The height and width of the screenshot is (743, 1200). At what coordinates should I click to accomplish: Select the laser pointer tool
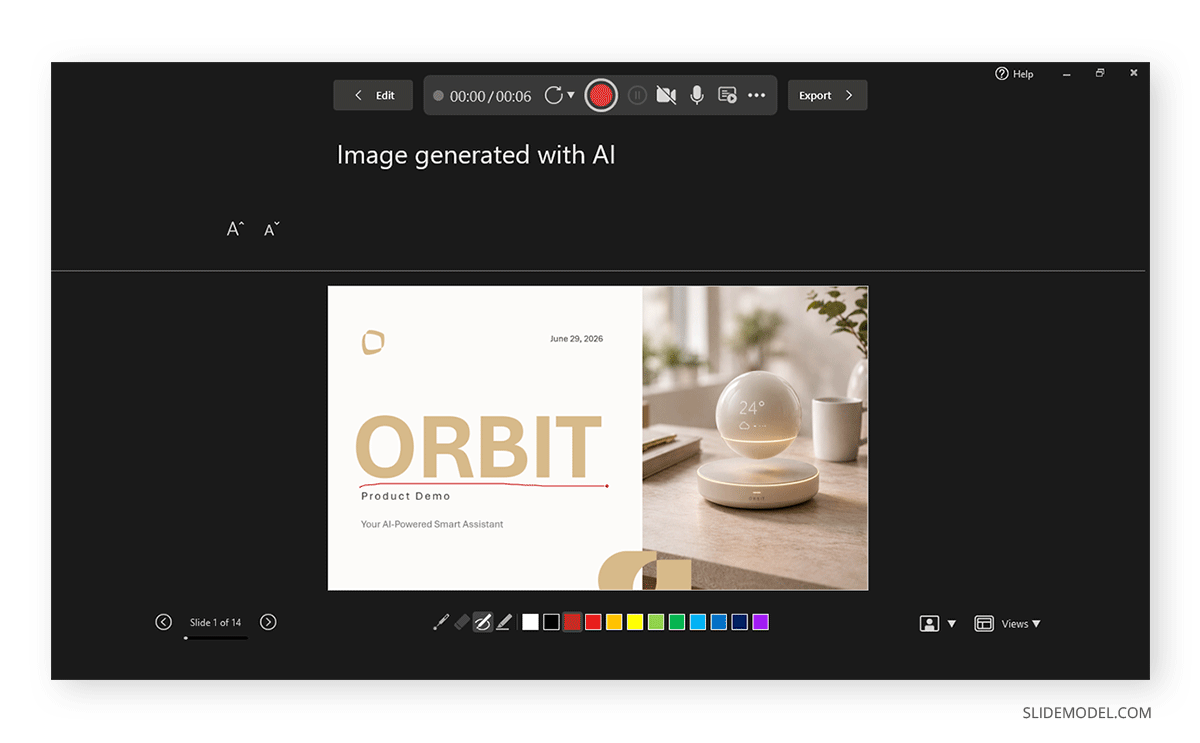tap(441, 622)
